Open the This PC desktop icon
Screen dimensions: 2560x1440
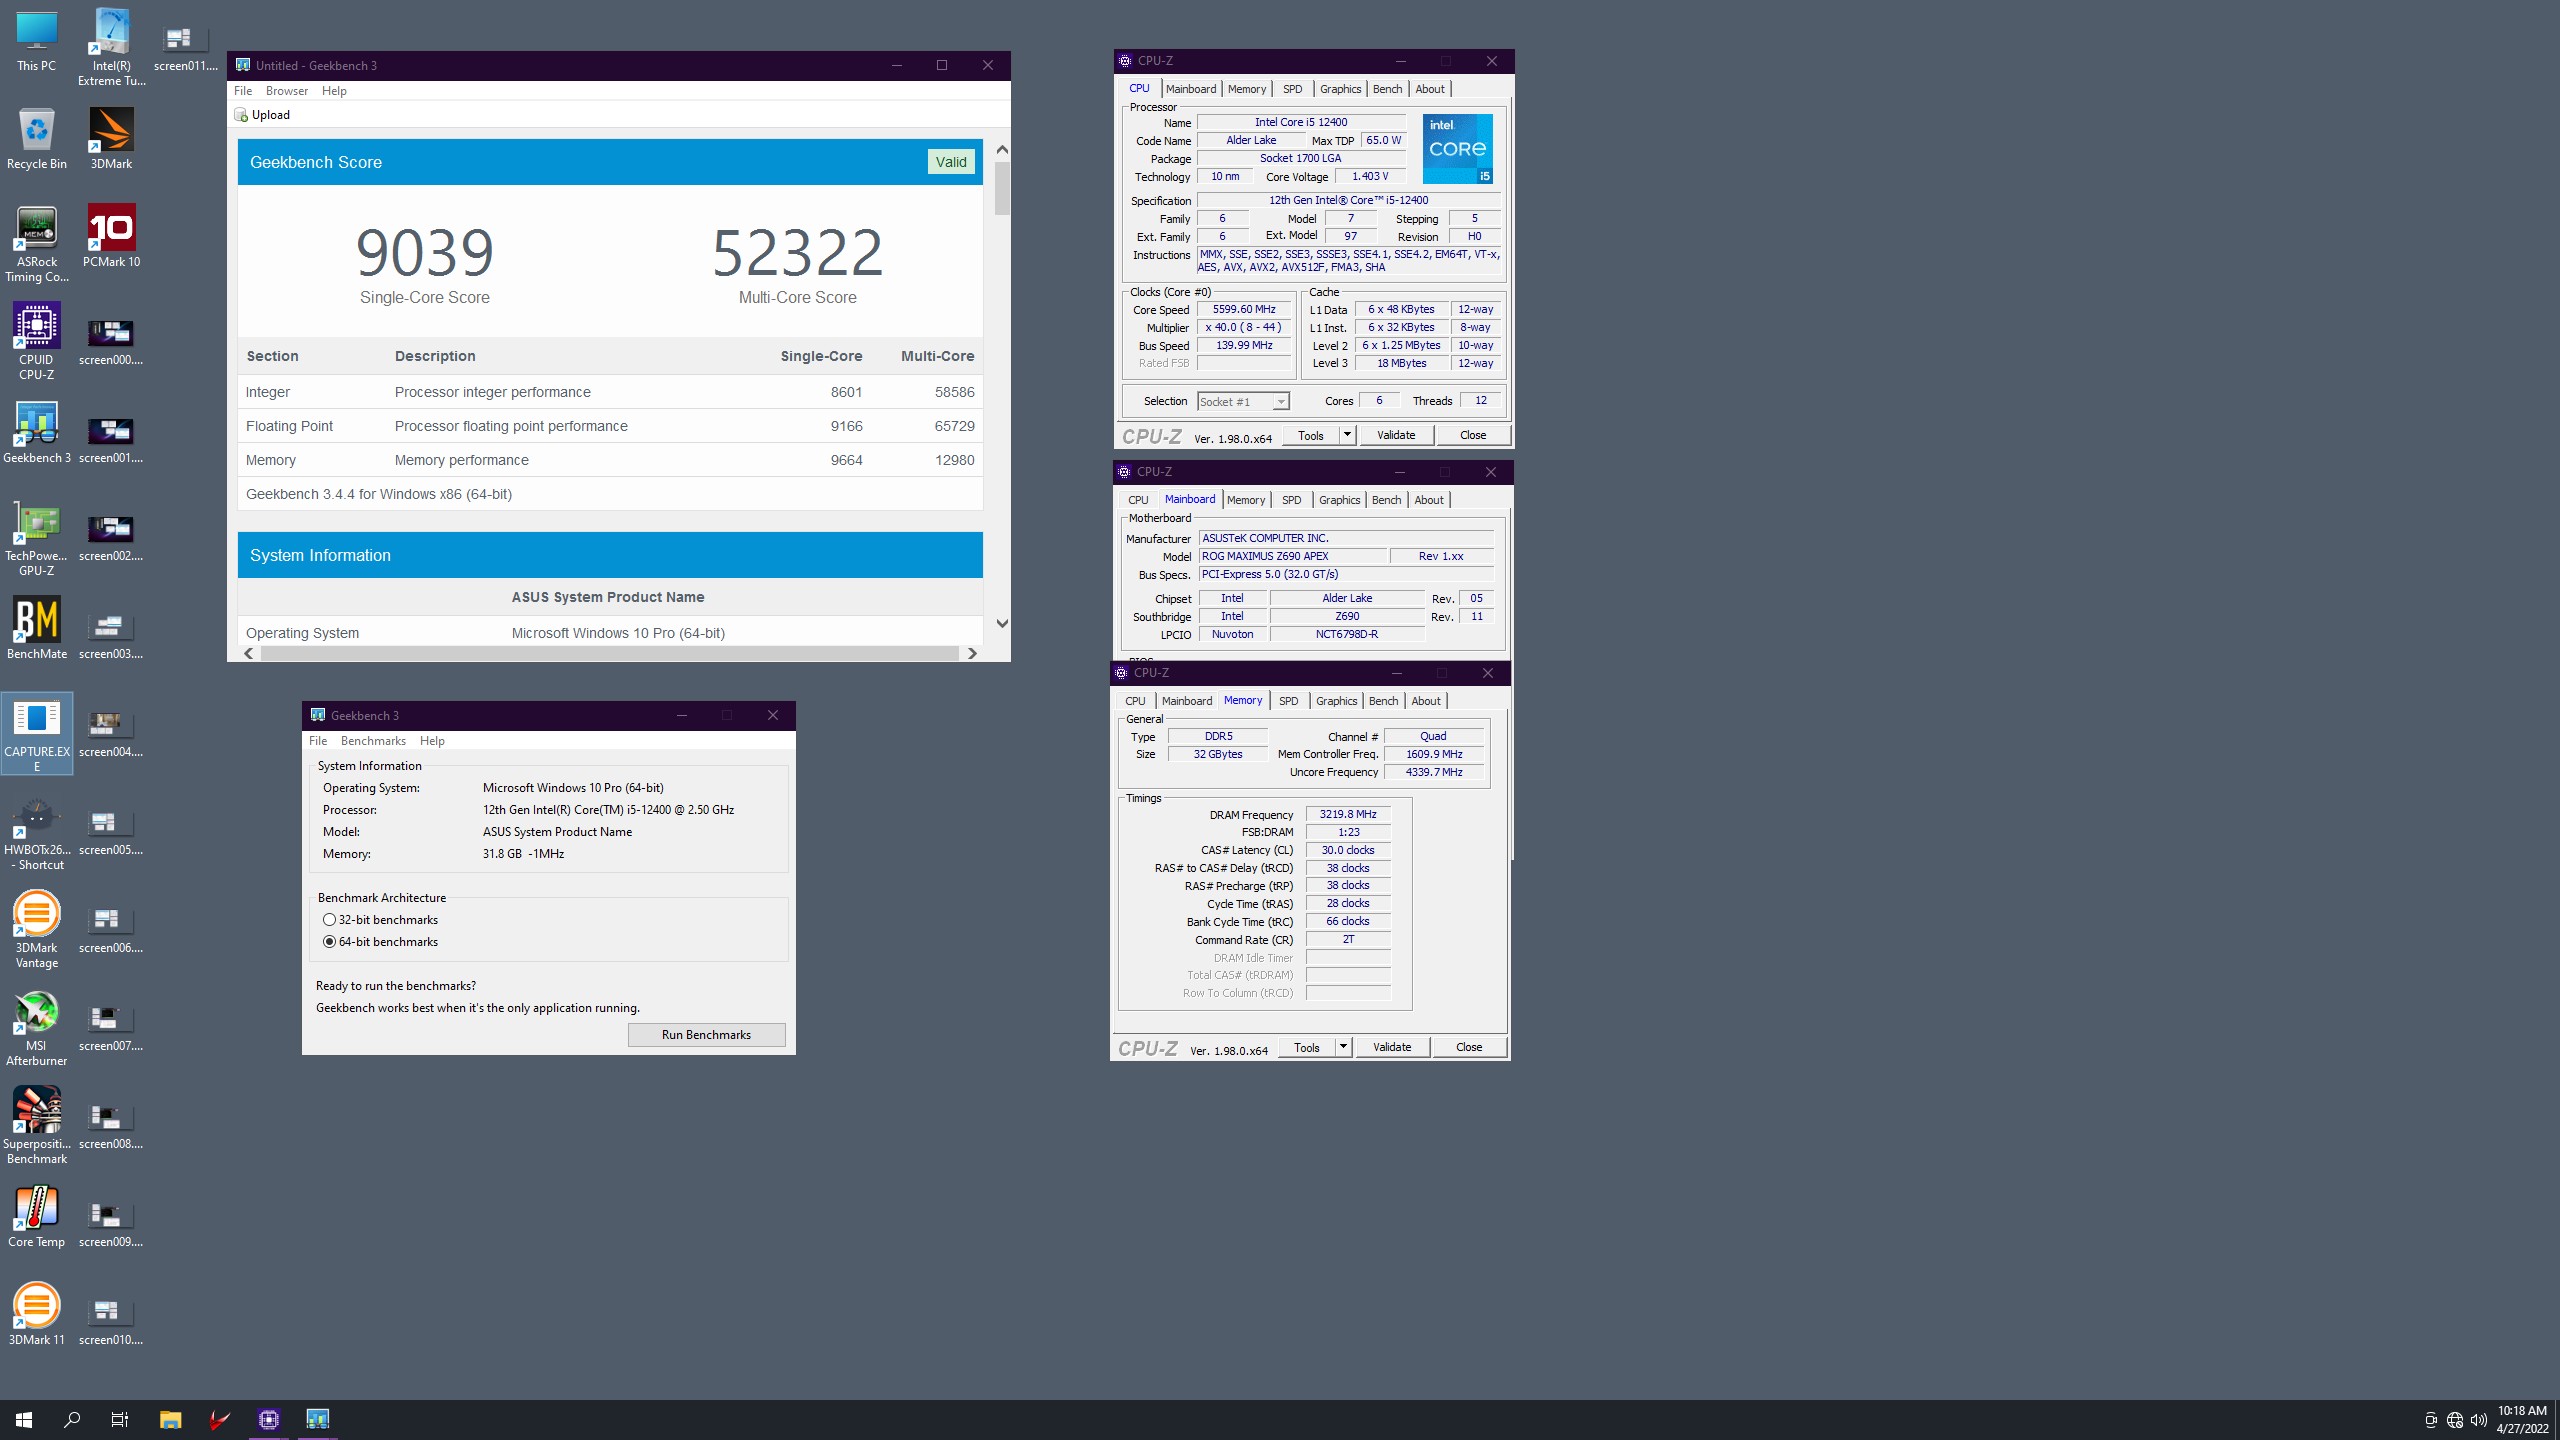(37, 42)
